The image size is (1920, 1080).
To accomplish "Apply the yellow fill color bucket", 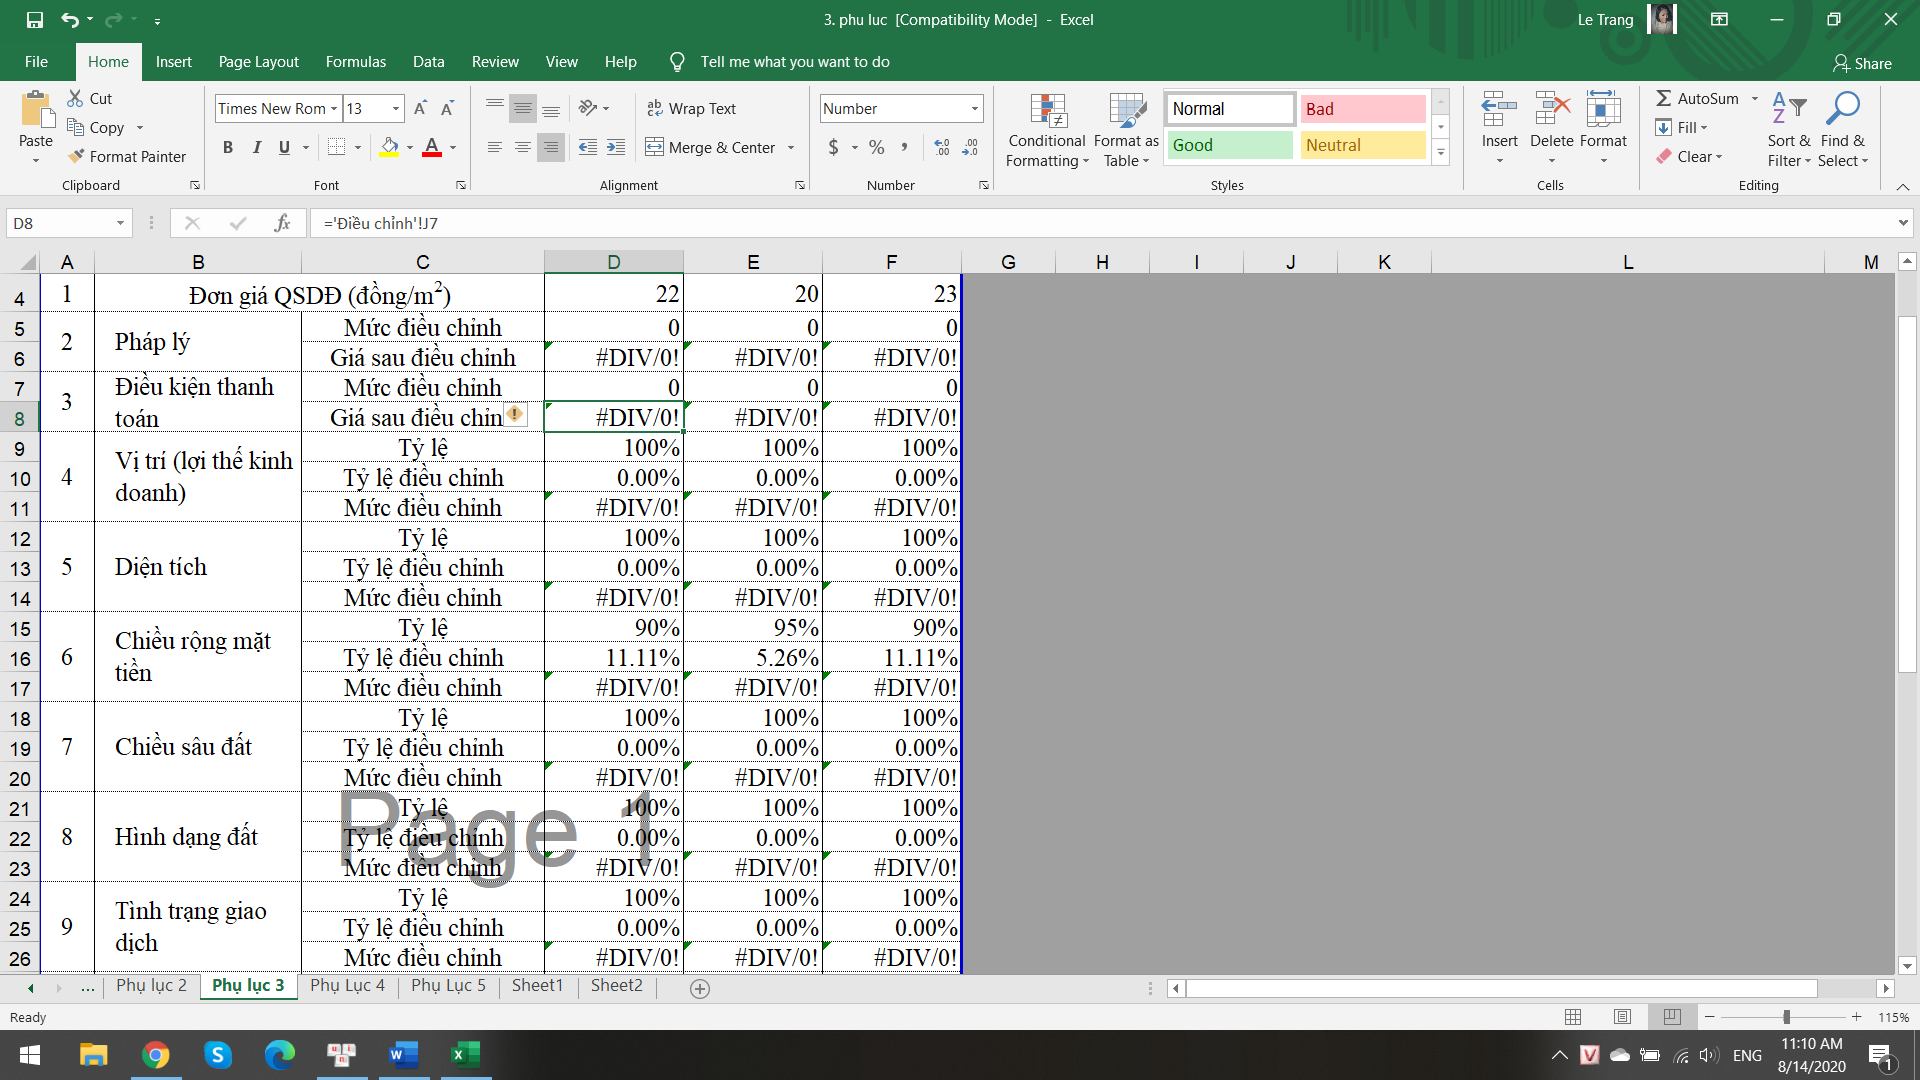I will [390, 147].
